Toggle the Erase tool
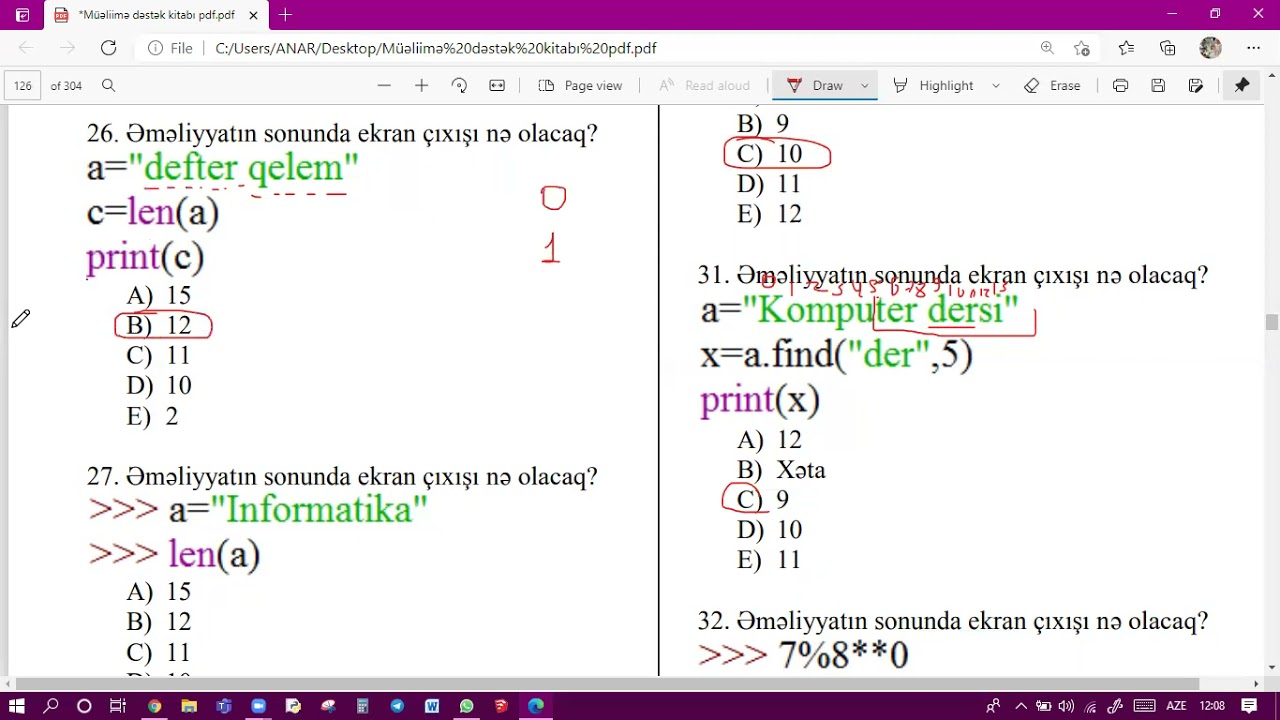This screenshot has width=1280, height=720. click(1052, 86)
